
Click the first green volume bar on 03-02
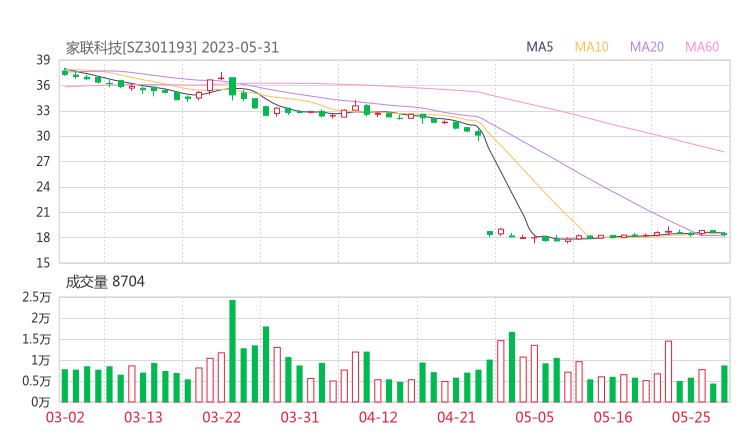65,386
